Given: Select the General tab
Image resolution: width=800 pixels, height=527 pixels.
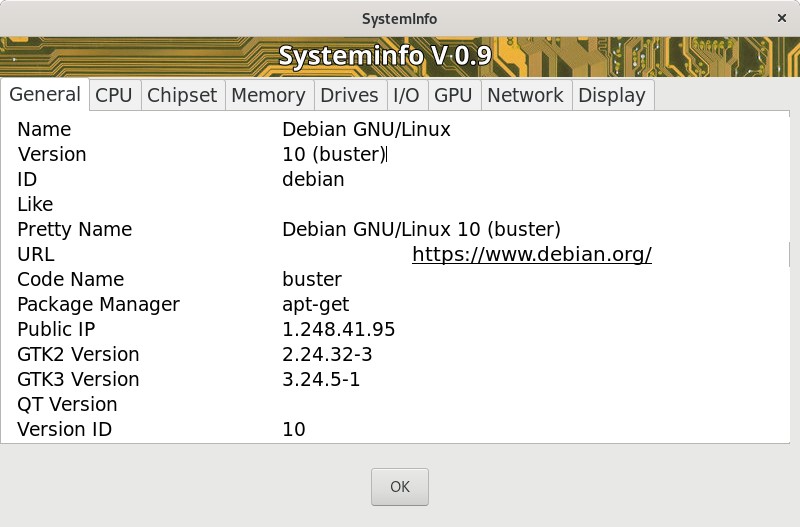Looking at the screenshot, I should pos(45,94).
